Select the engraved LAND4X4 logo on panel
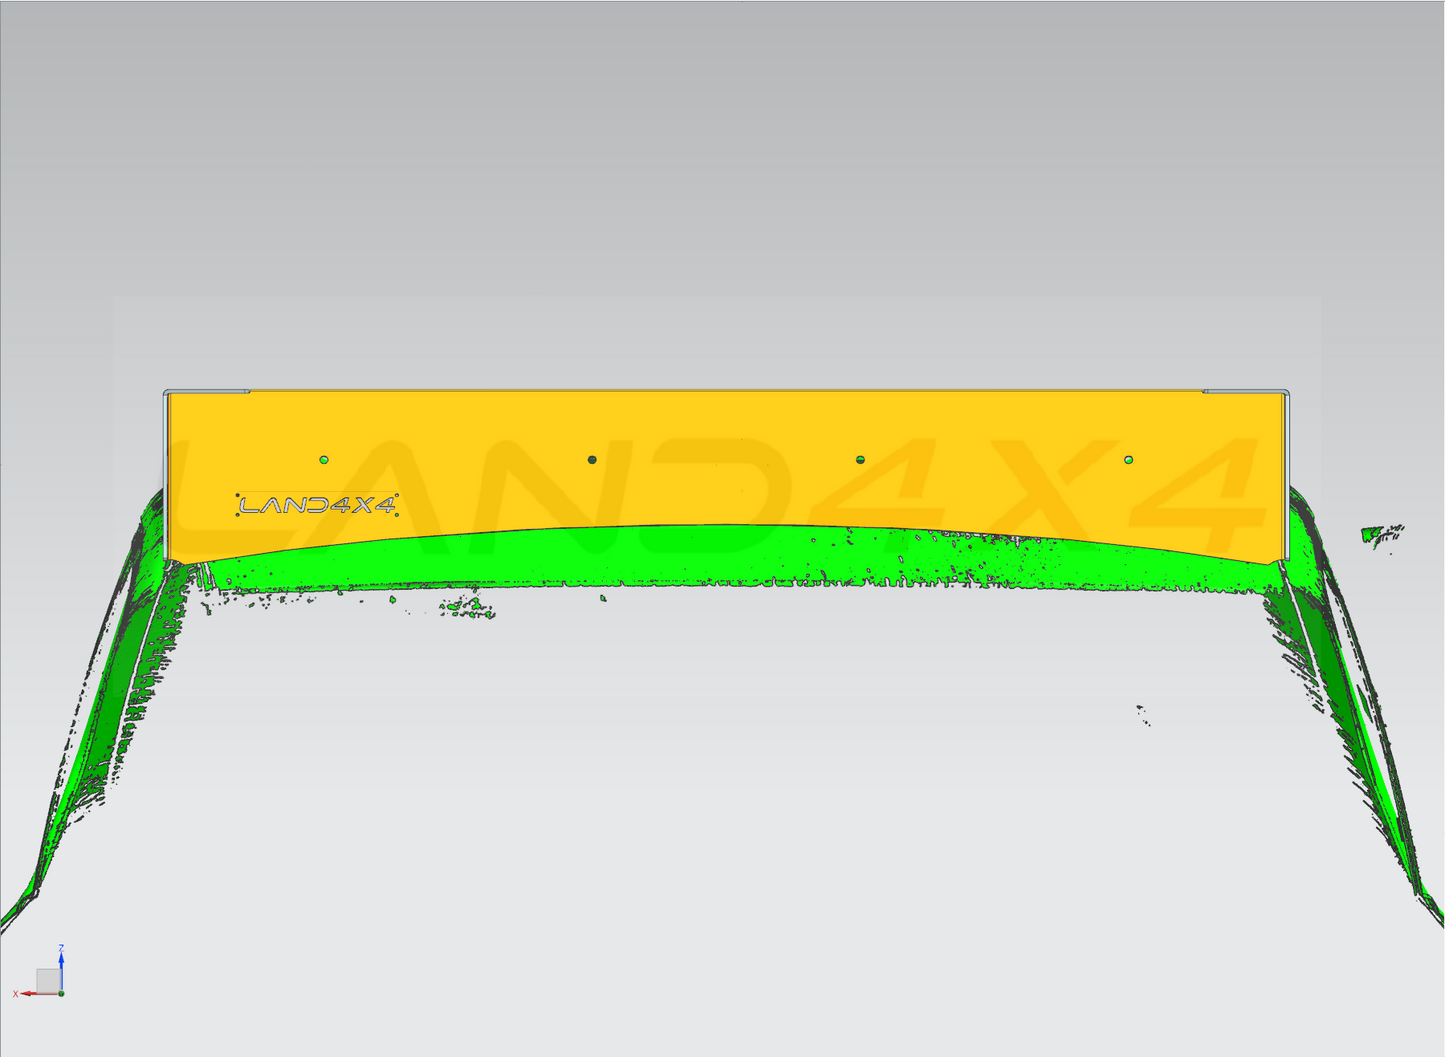 point(317,505)
